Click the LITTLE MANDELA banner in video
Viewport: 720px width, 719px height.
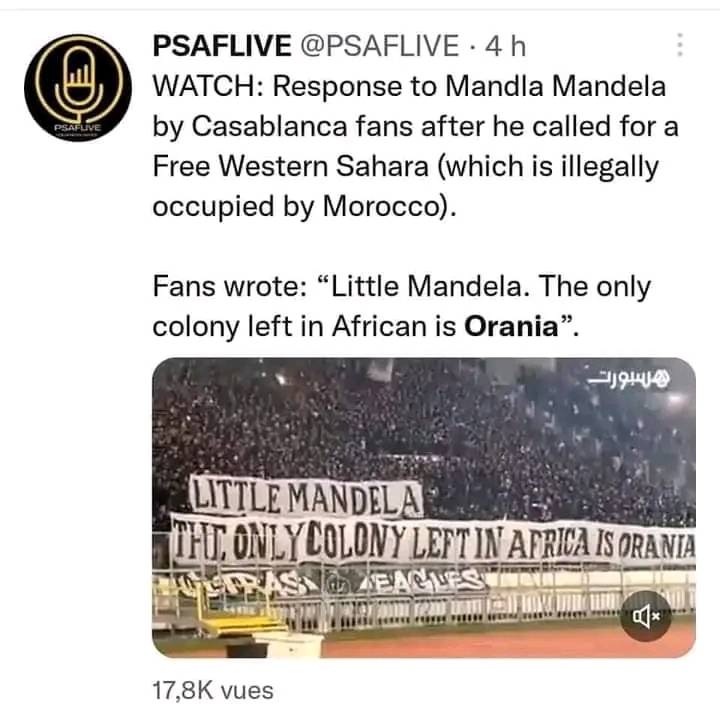tap(307, 495)
